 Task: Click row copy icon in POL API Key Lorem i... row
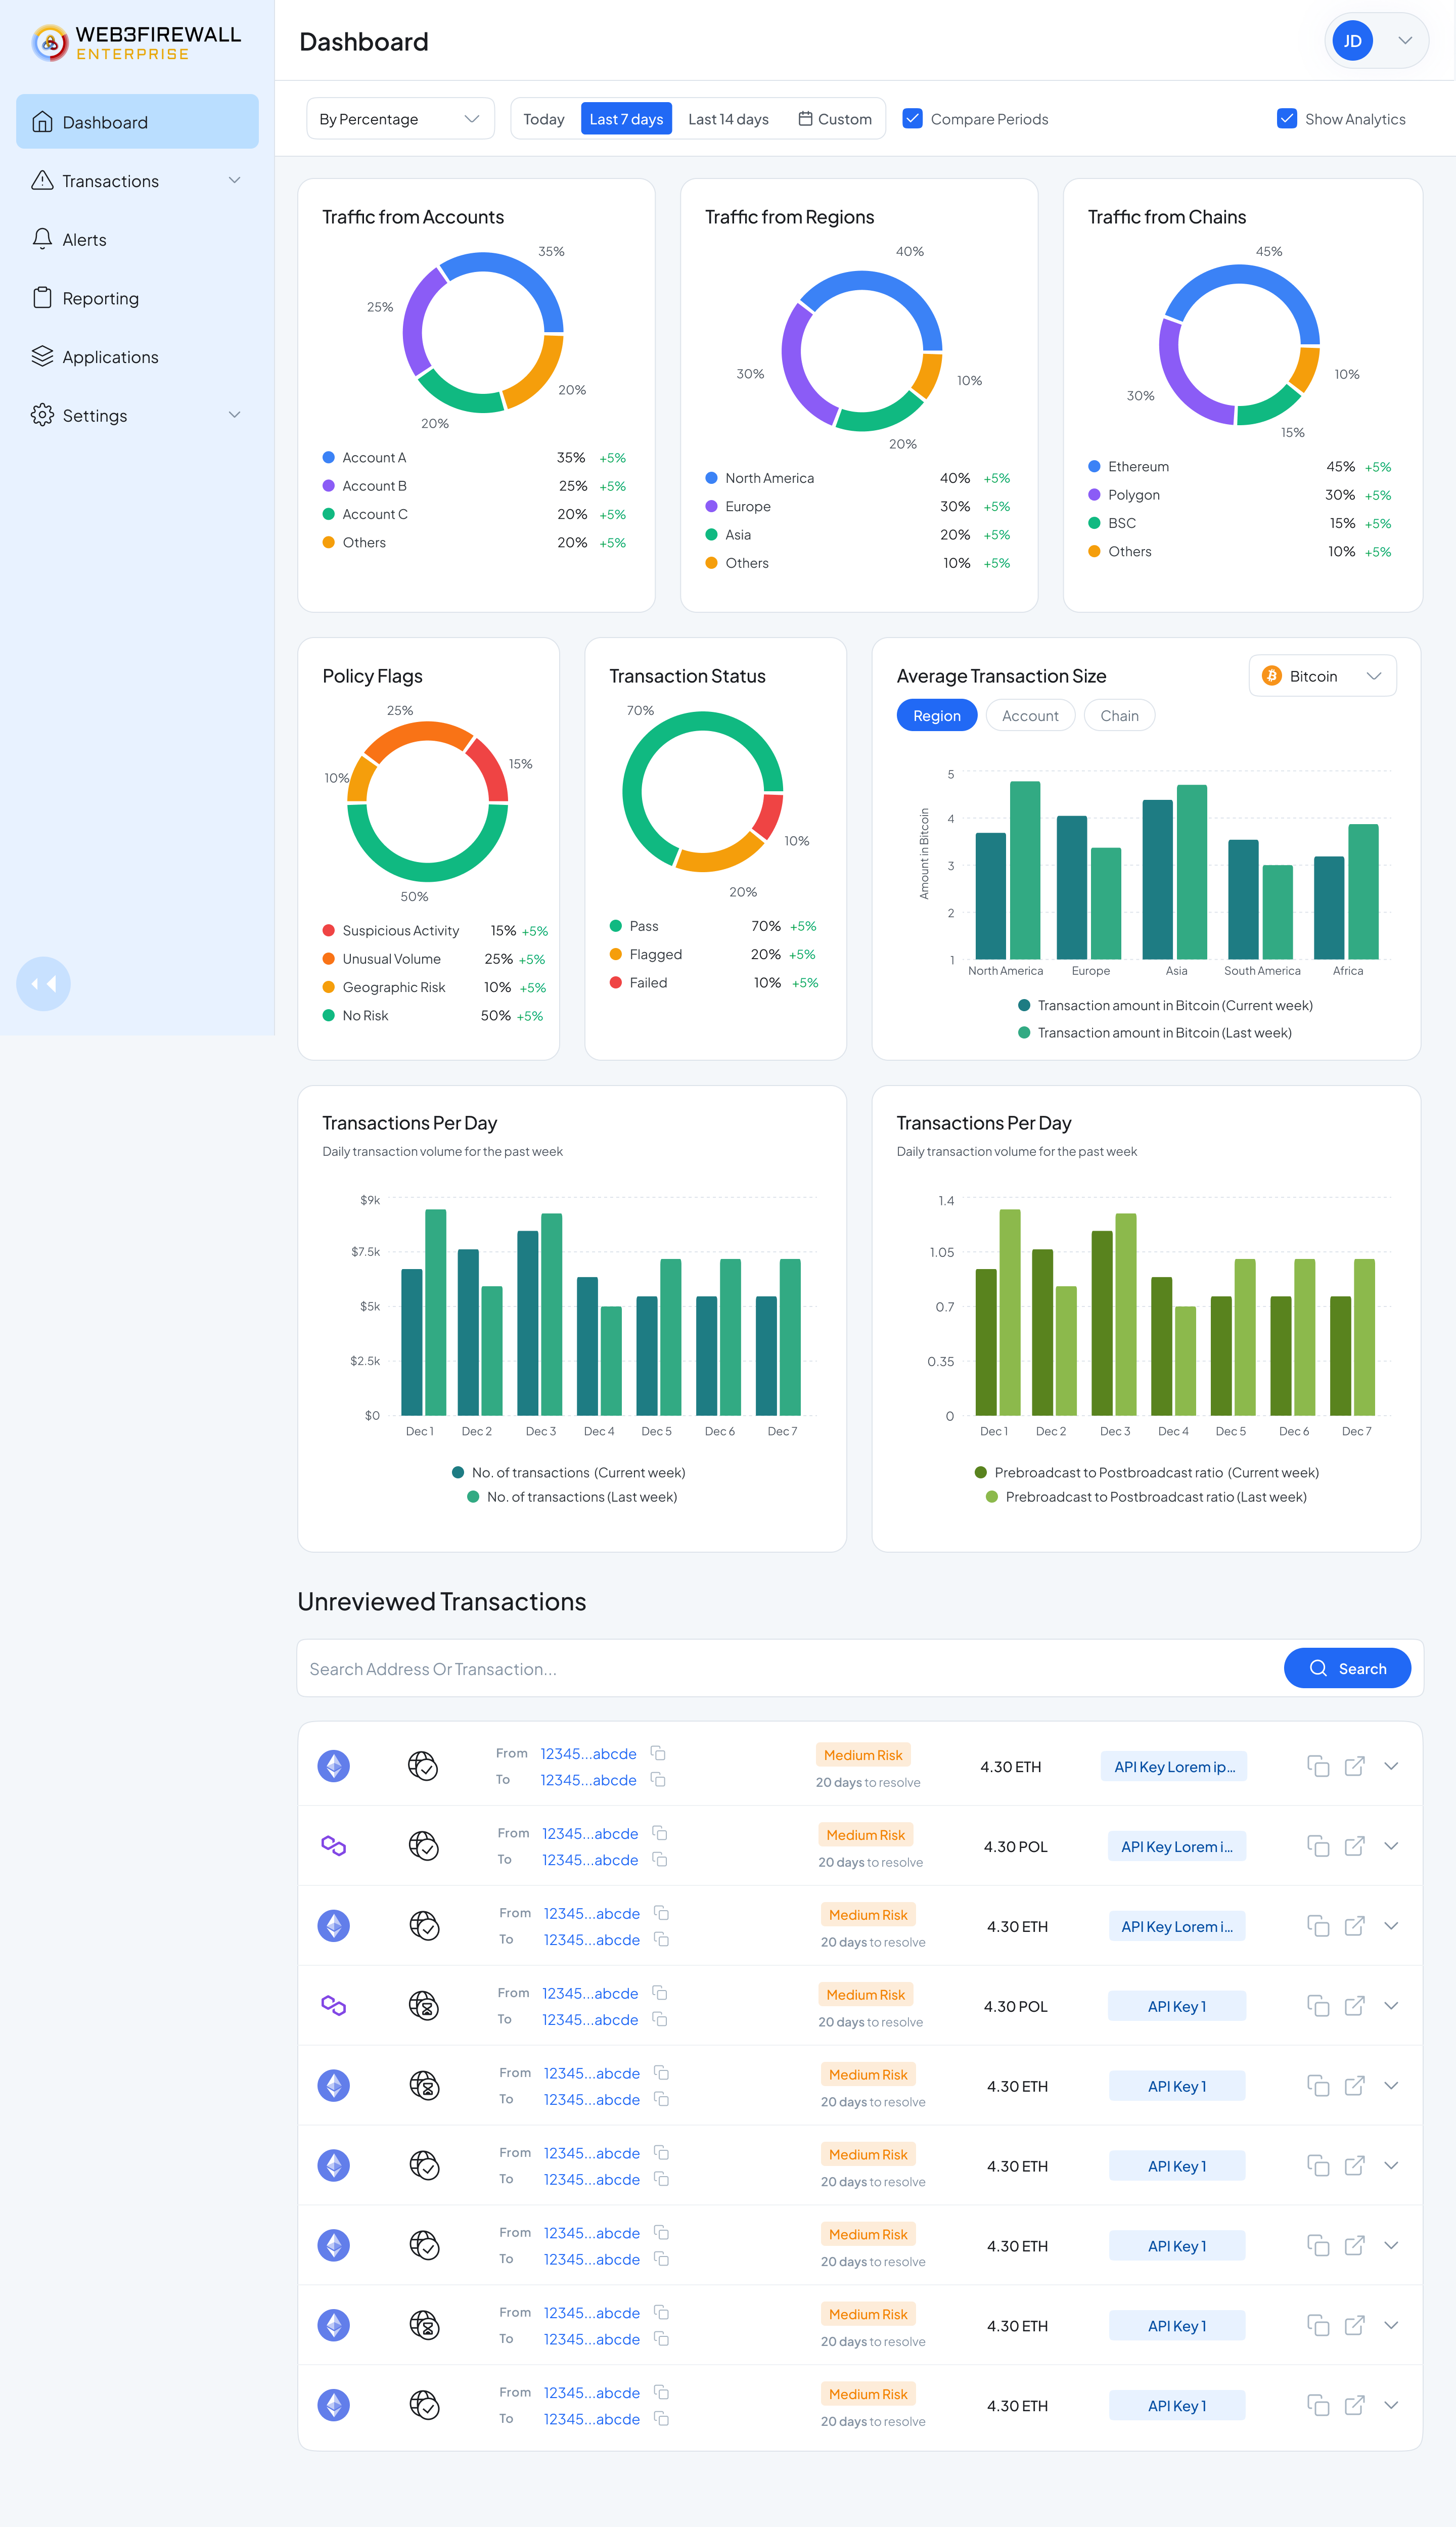[1318, 1846]
